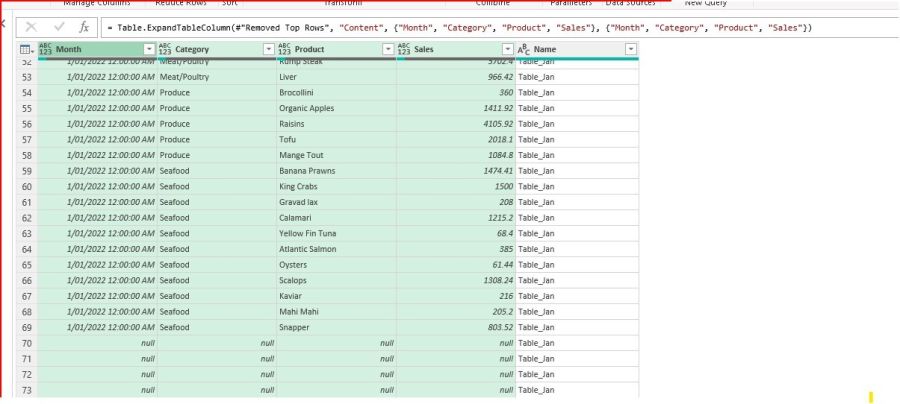Select row number 53

point(27,77)
